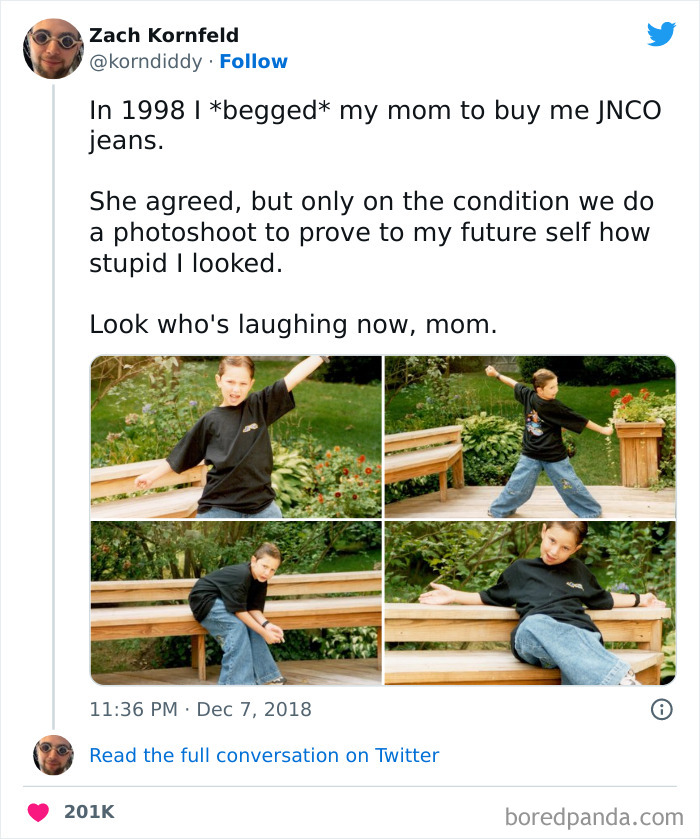Click the paragraph starting with "She agreed"
700x839 pixels.
click(x=370, y=232)
